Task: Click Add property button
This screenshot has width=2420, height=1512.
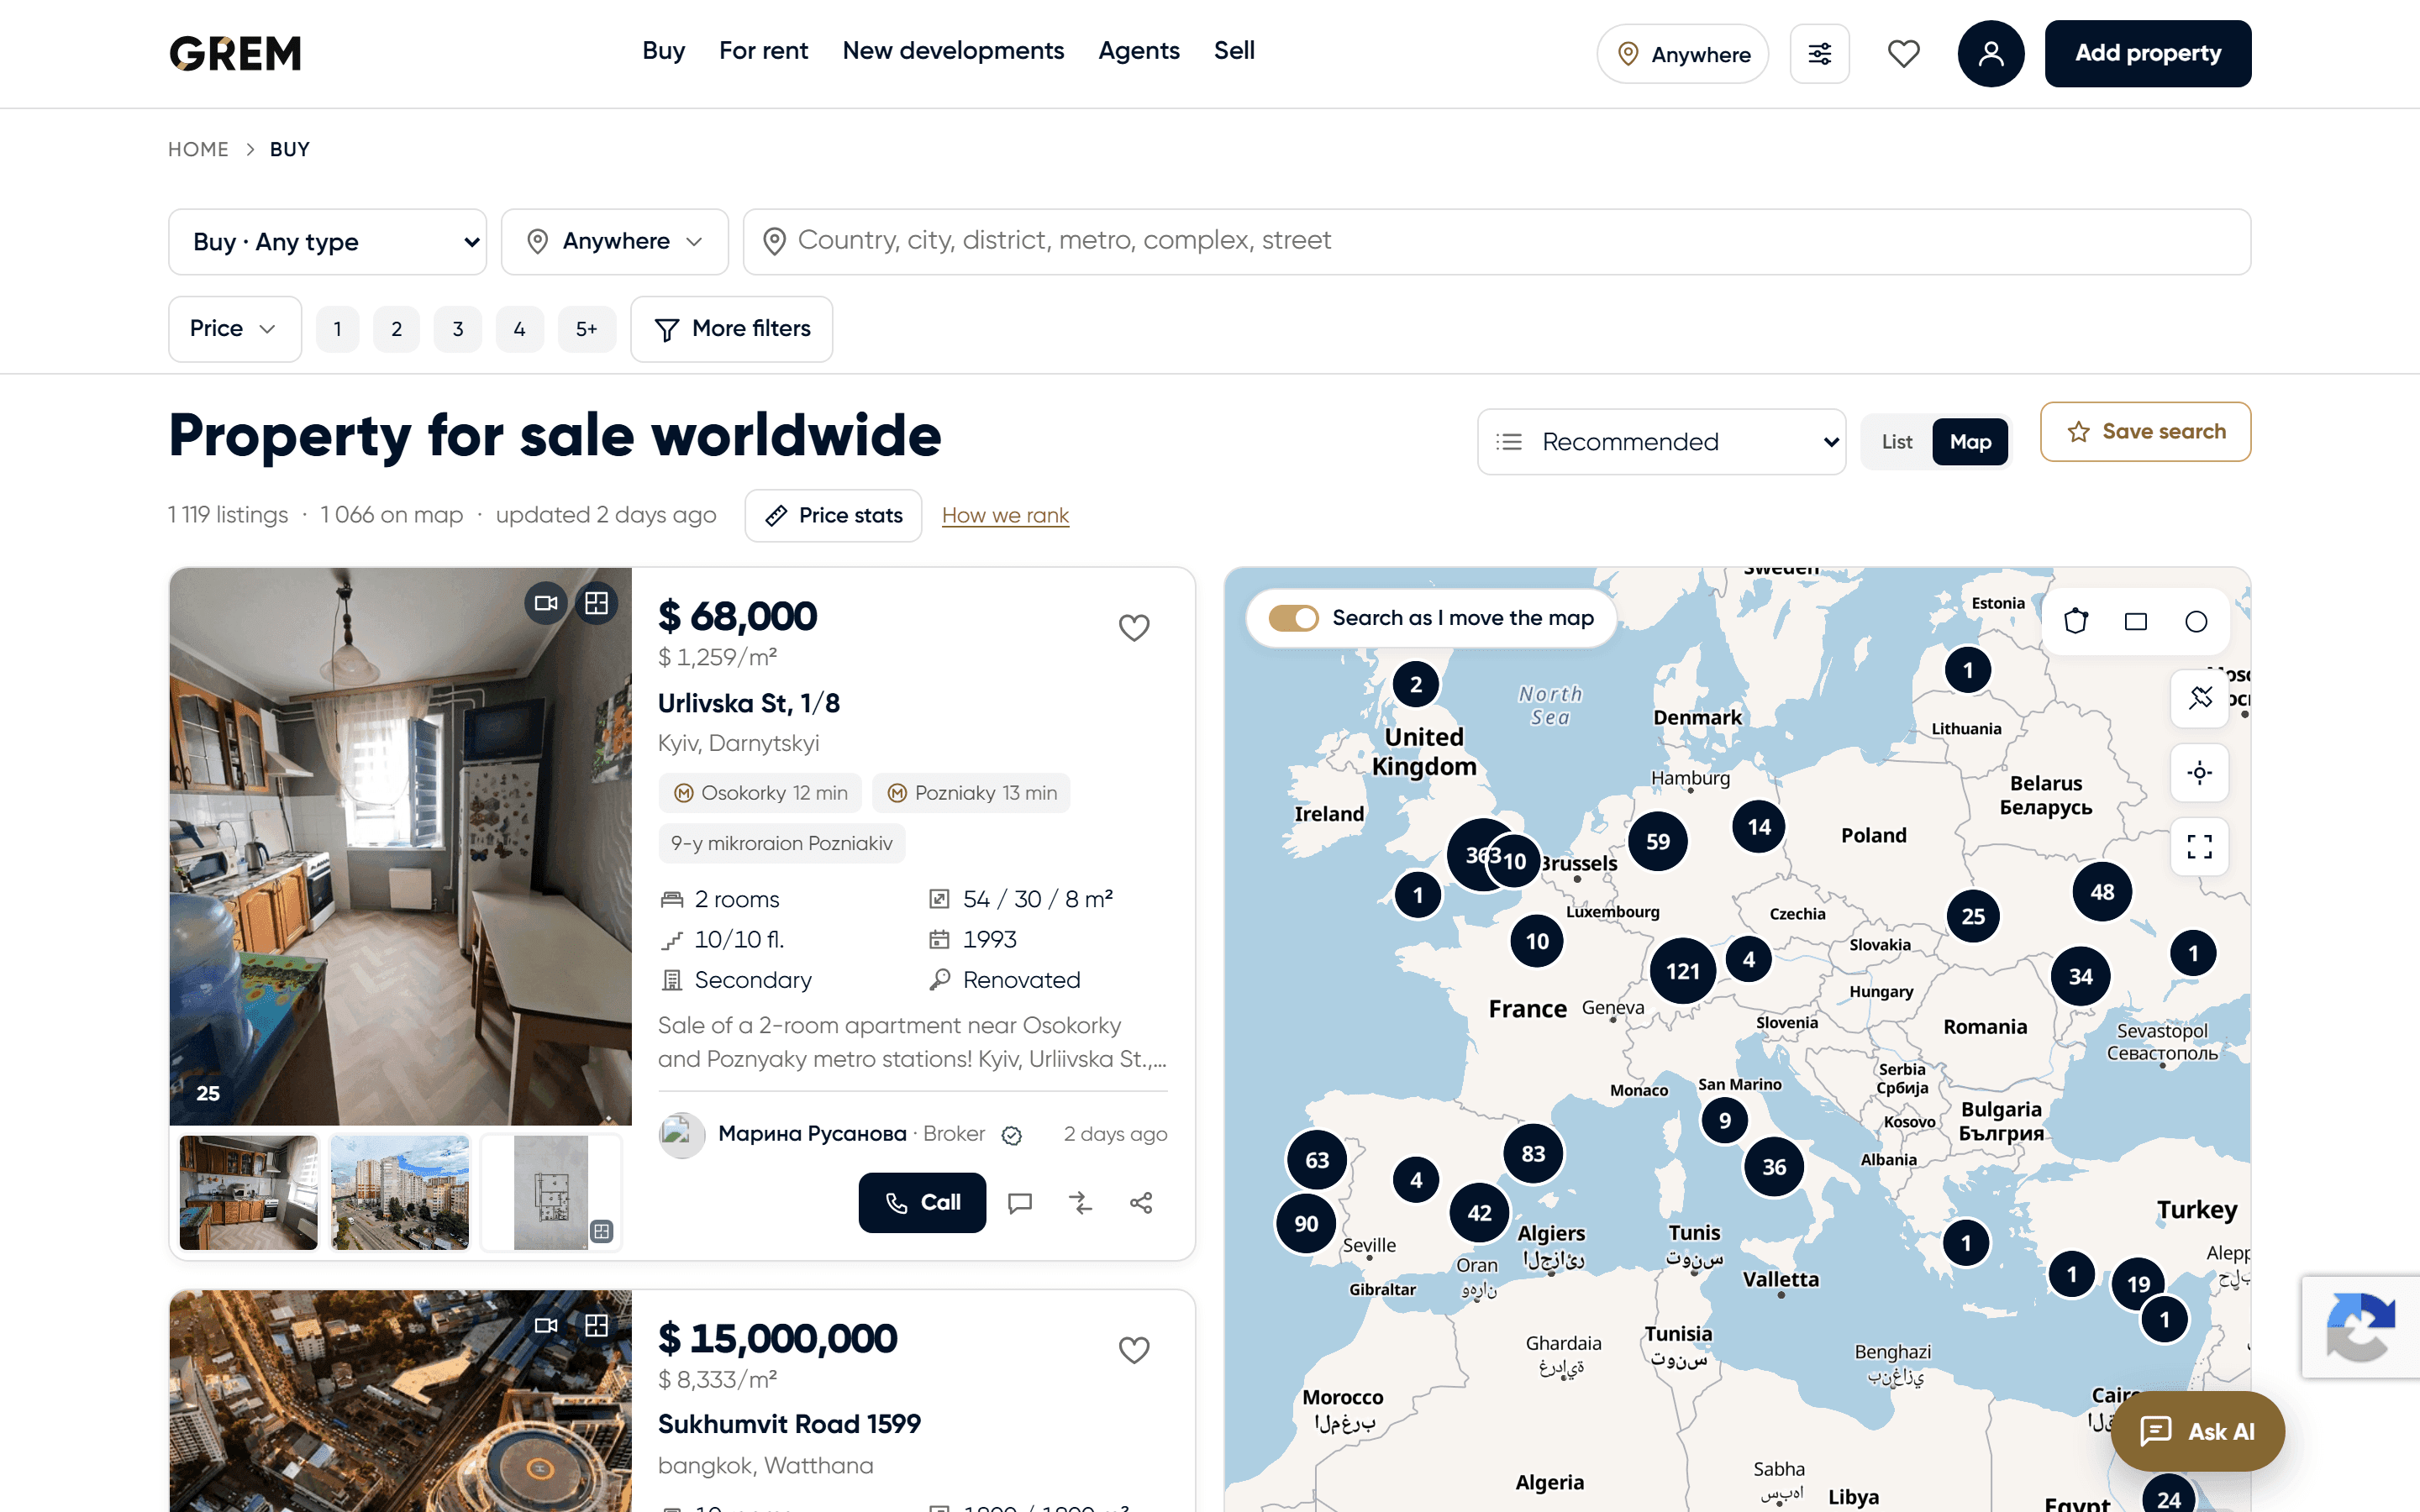Action: pyautogui.click(x=2148, y=54)
